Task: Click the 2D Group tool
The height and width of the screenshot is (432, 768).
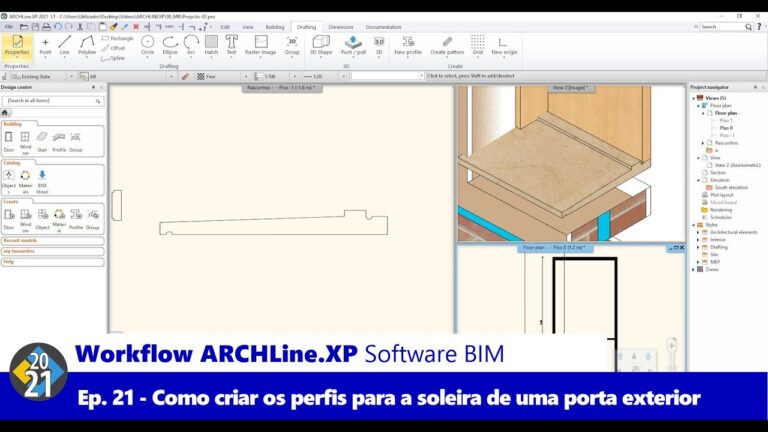Action: pyautogui.click(x=292, y=46)
